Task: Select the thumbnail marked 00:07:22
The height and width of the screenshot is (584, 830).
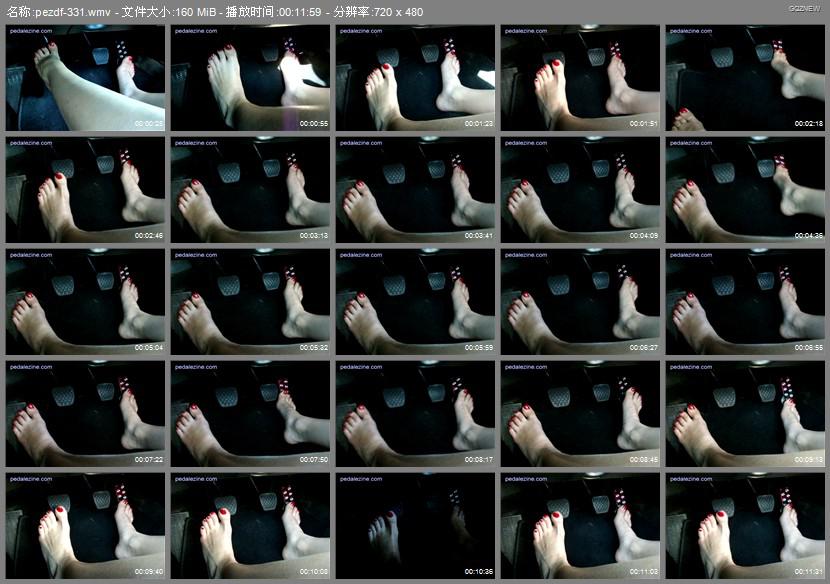Action: coord(85,414)
